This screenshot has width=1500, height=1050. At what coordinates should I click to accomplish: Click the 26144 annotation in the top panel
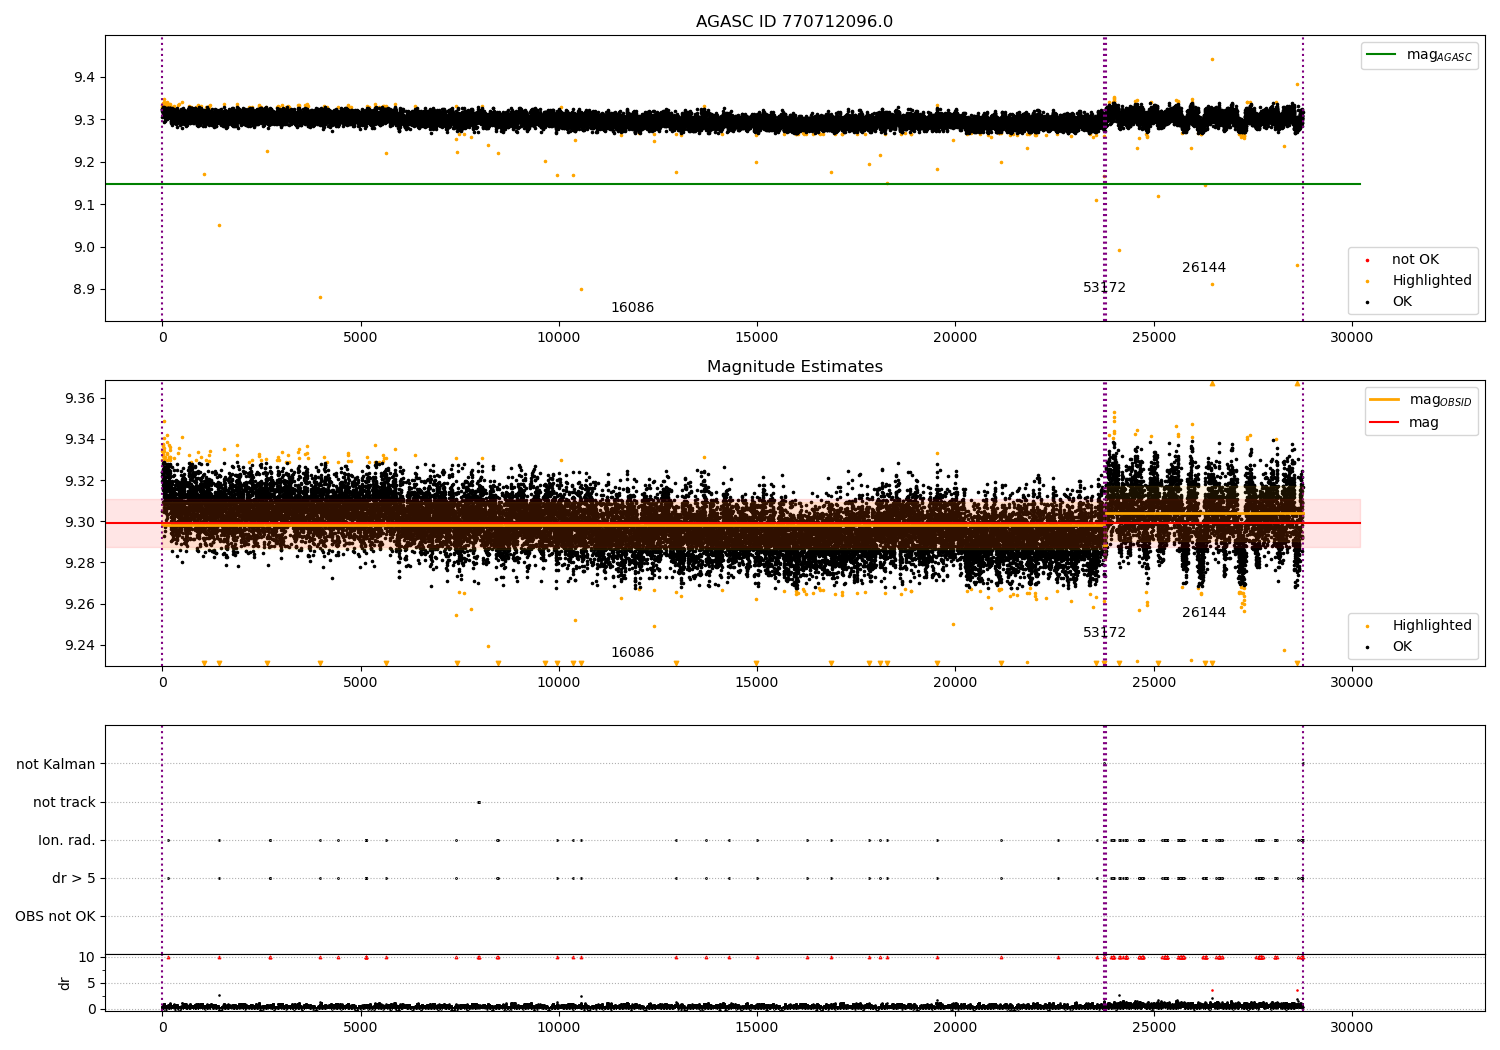click(x=1203, y=268)
